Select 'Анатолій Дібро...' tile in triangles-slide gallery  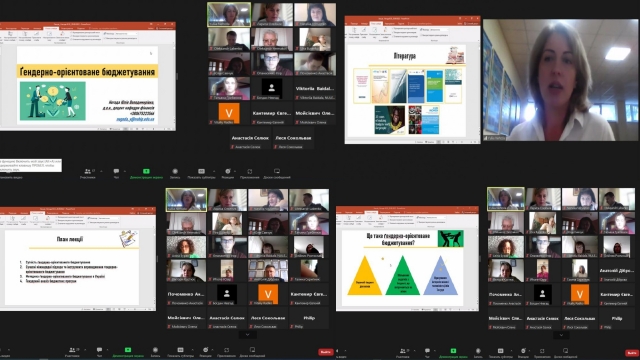[617, 271]
